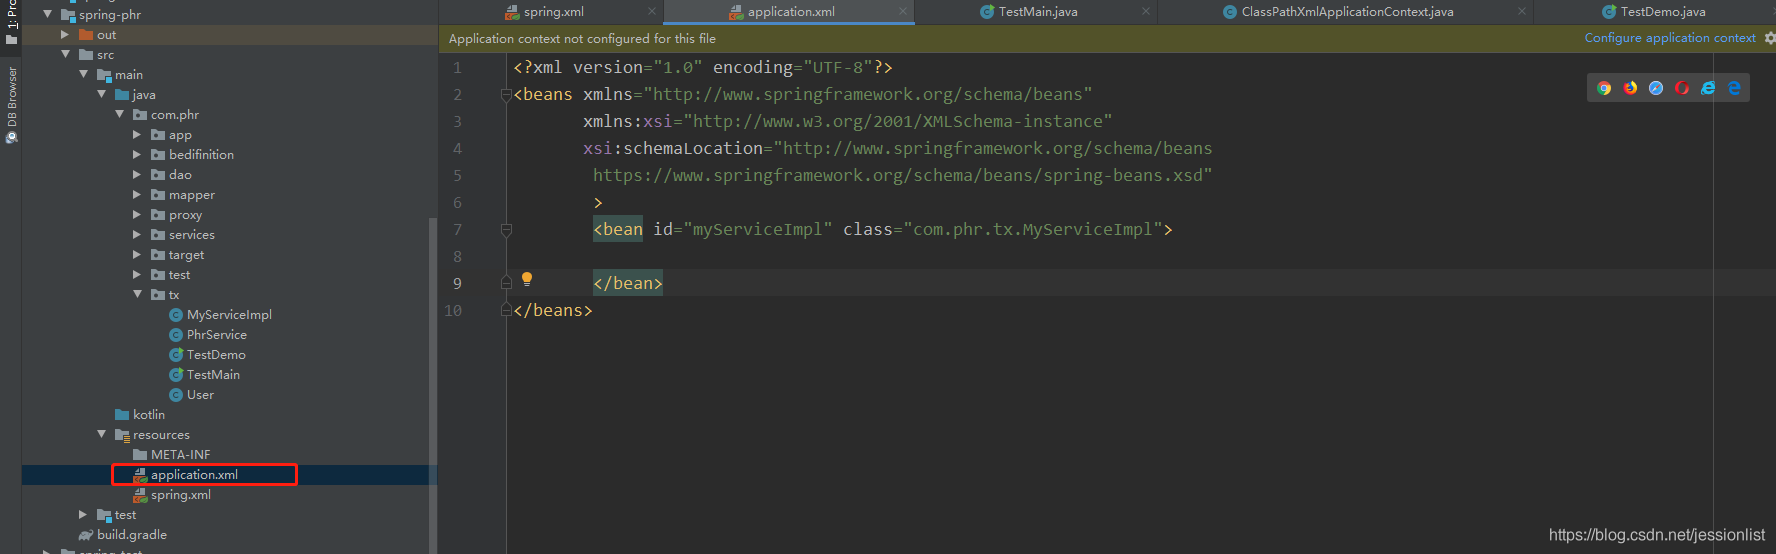
Task: Collapse the tx package
Action: 137,295
